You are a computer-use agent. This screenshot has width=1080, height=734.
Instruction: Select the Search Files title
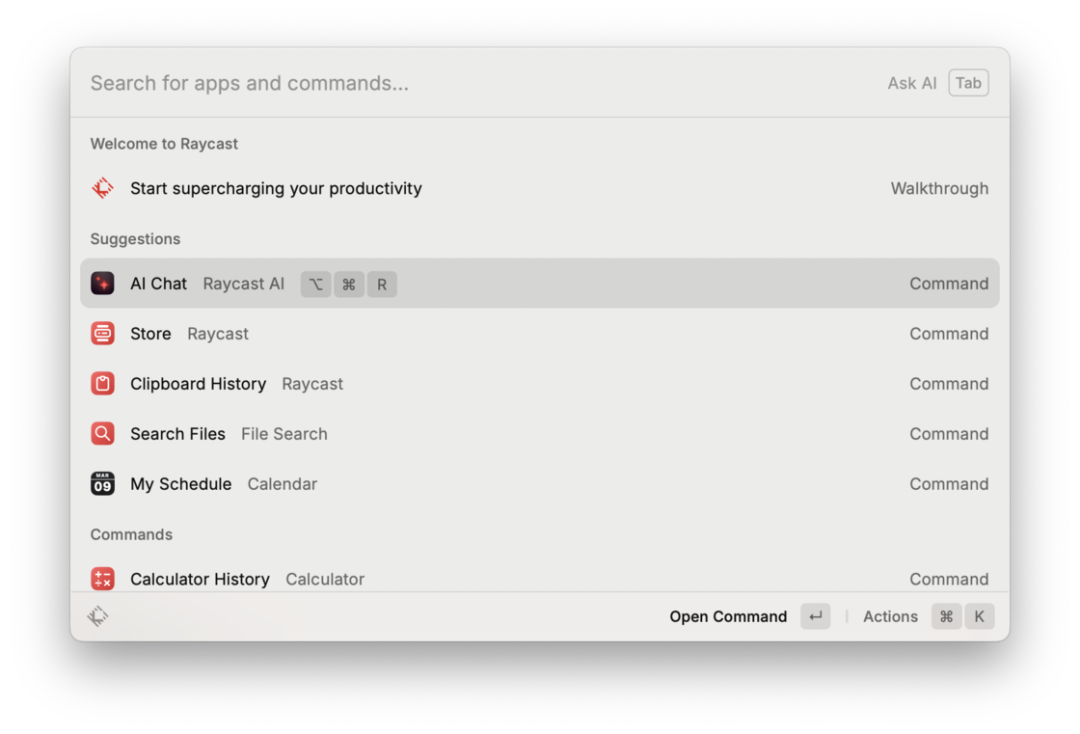(x=178, y=434)
